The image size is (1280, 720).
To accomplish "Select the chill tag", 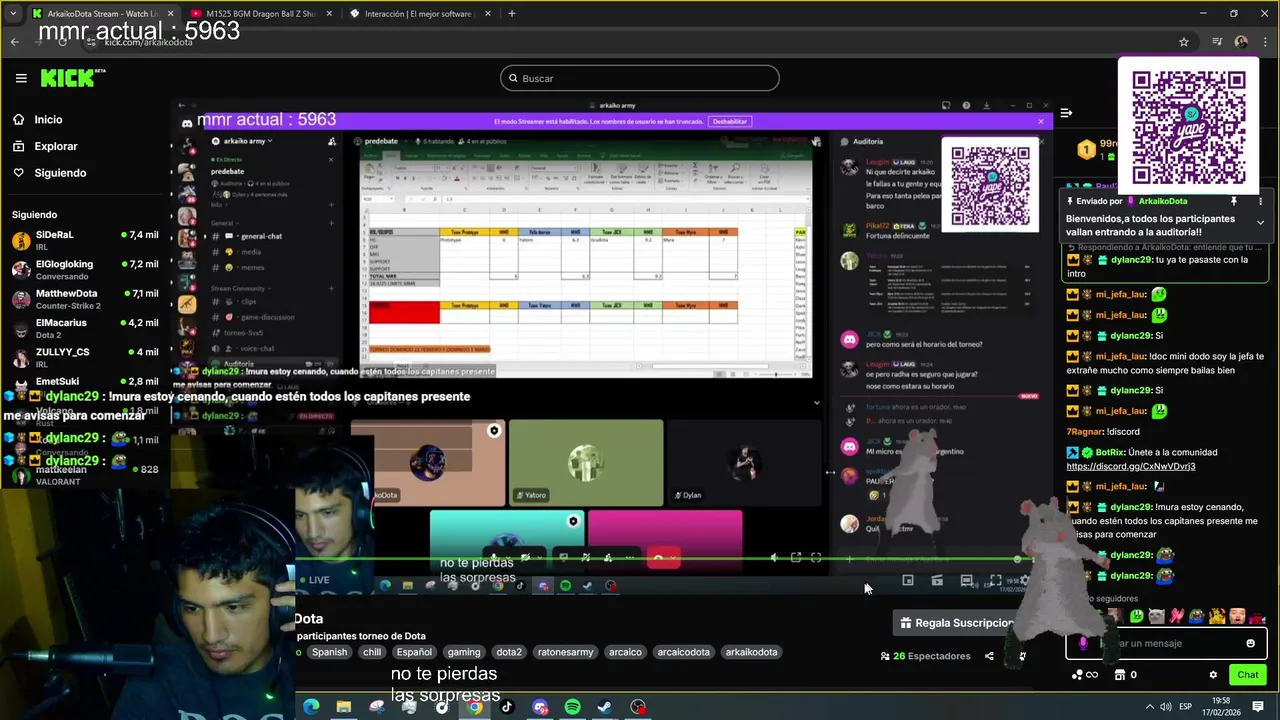I will [x=372, y=652].
